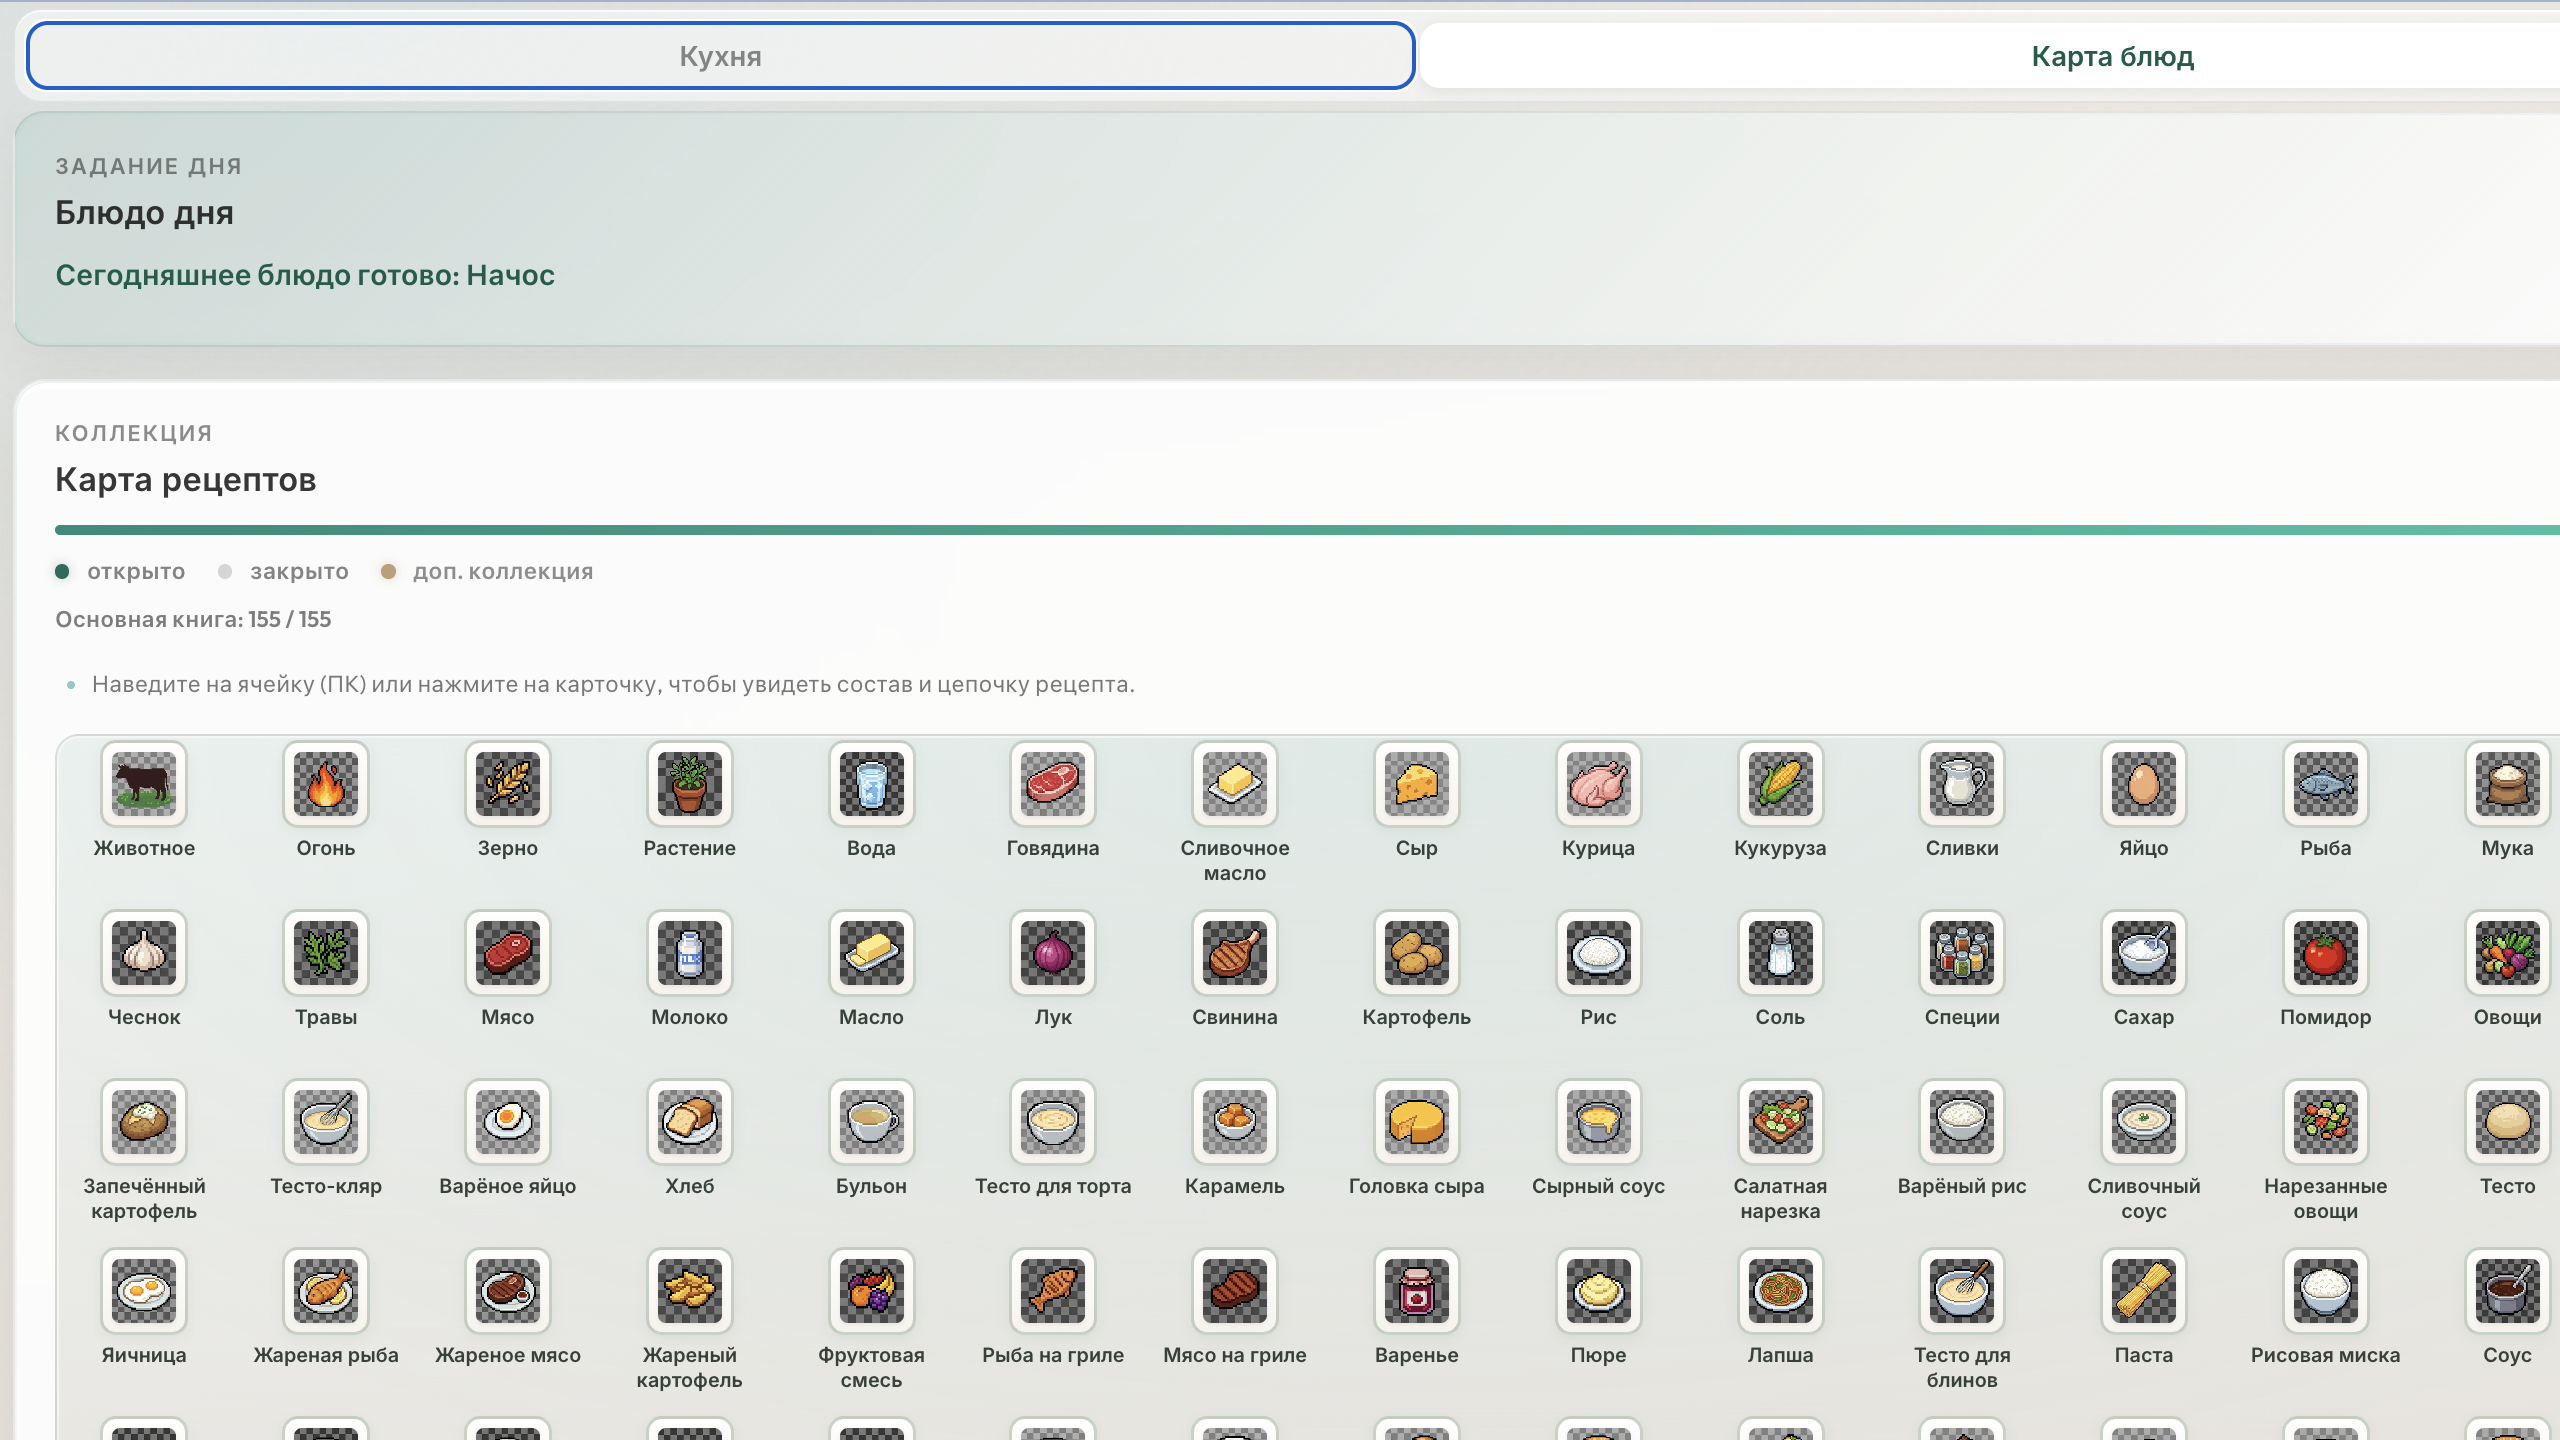This screenshot has height=1440, width=2560.
Task: Click the "Основная книга: 155 / 155" text
Action: pyautogui.click(x=193, y=620)
